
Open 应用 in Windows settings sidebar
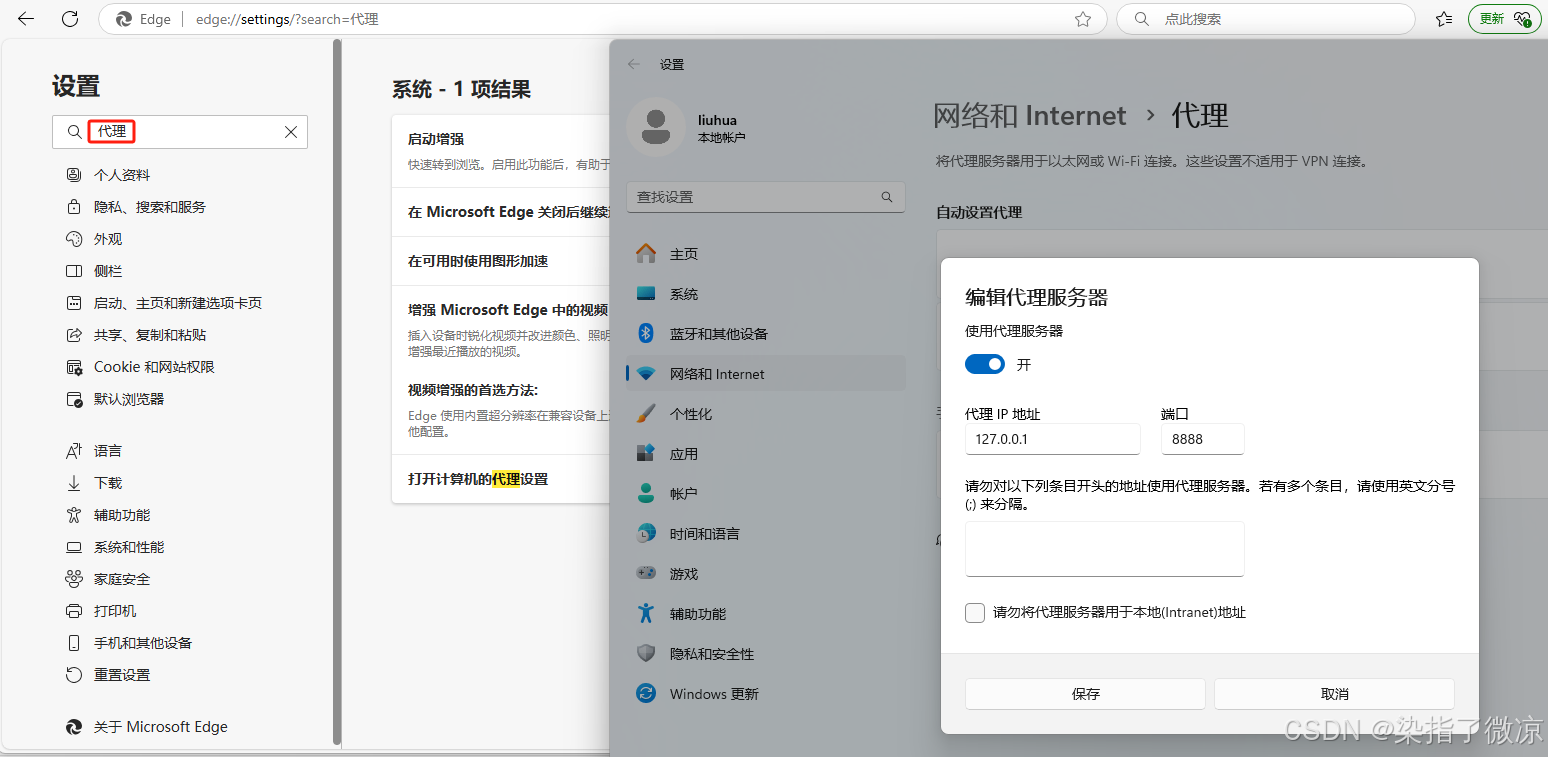pyautogui.click(x=766, y=454)
